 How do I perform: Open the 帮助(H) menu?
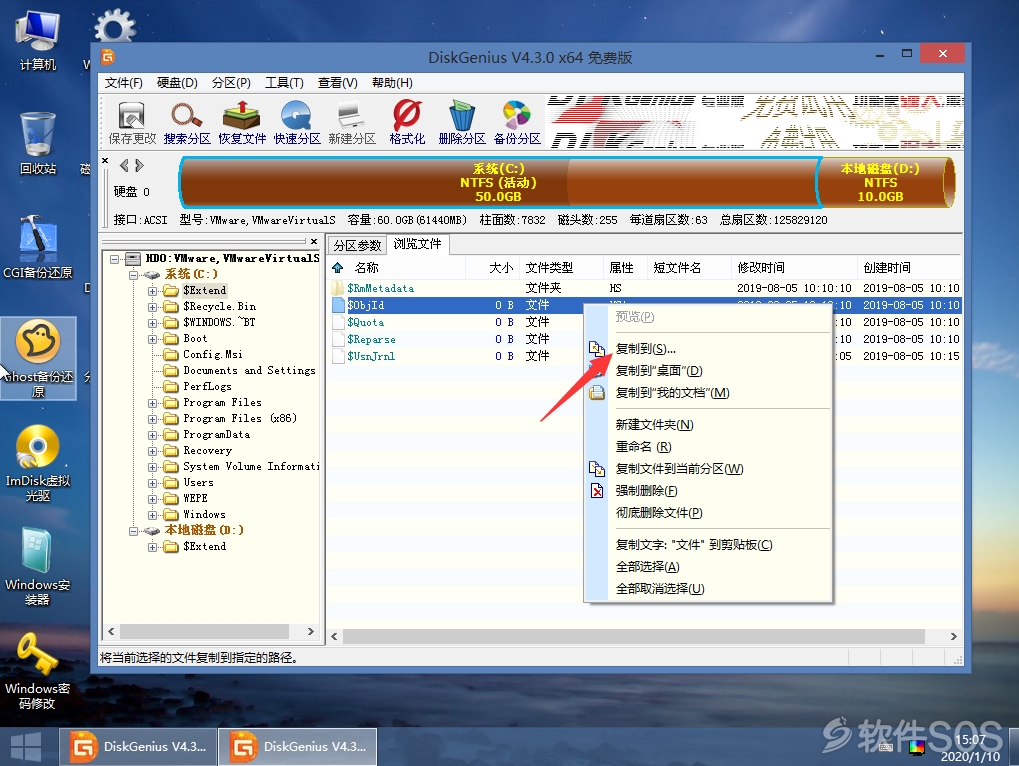tap(392, 83)
